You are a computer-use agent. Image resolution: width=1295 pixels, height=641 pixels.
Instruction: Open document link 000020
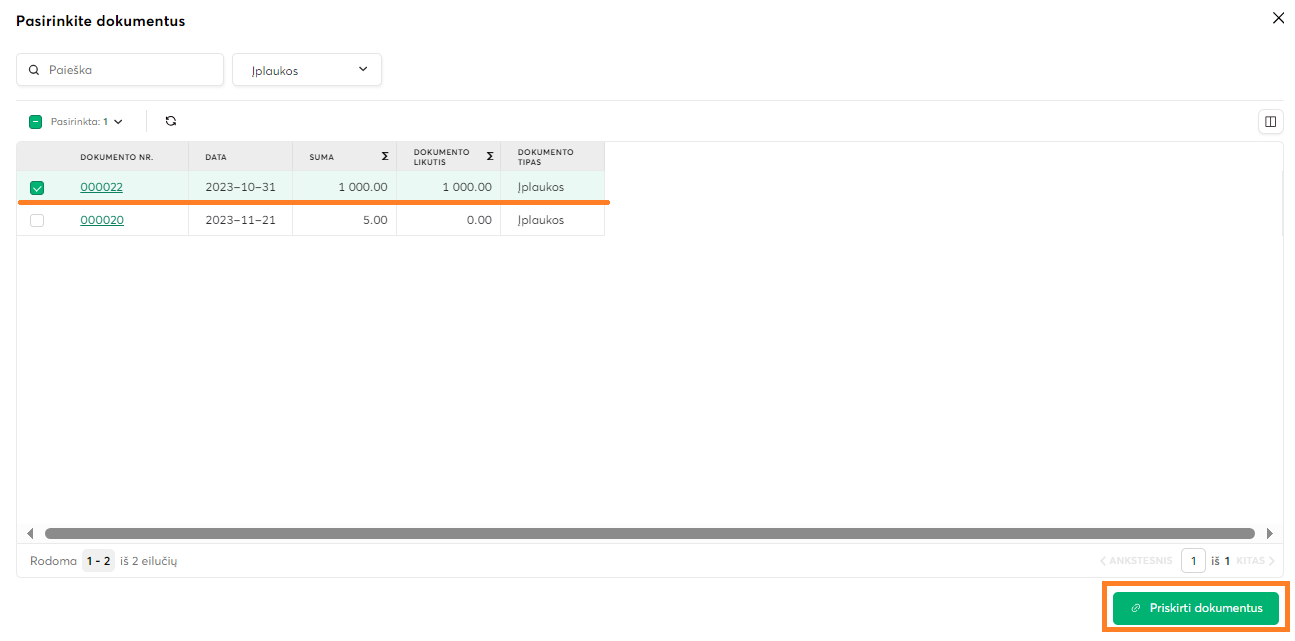(x=102, y=220)
